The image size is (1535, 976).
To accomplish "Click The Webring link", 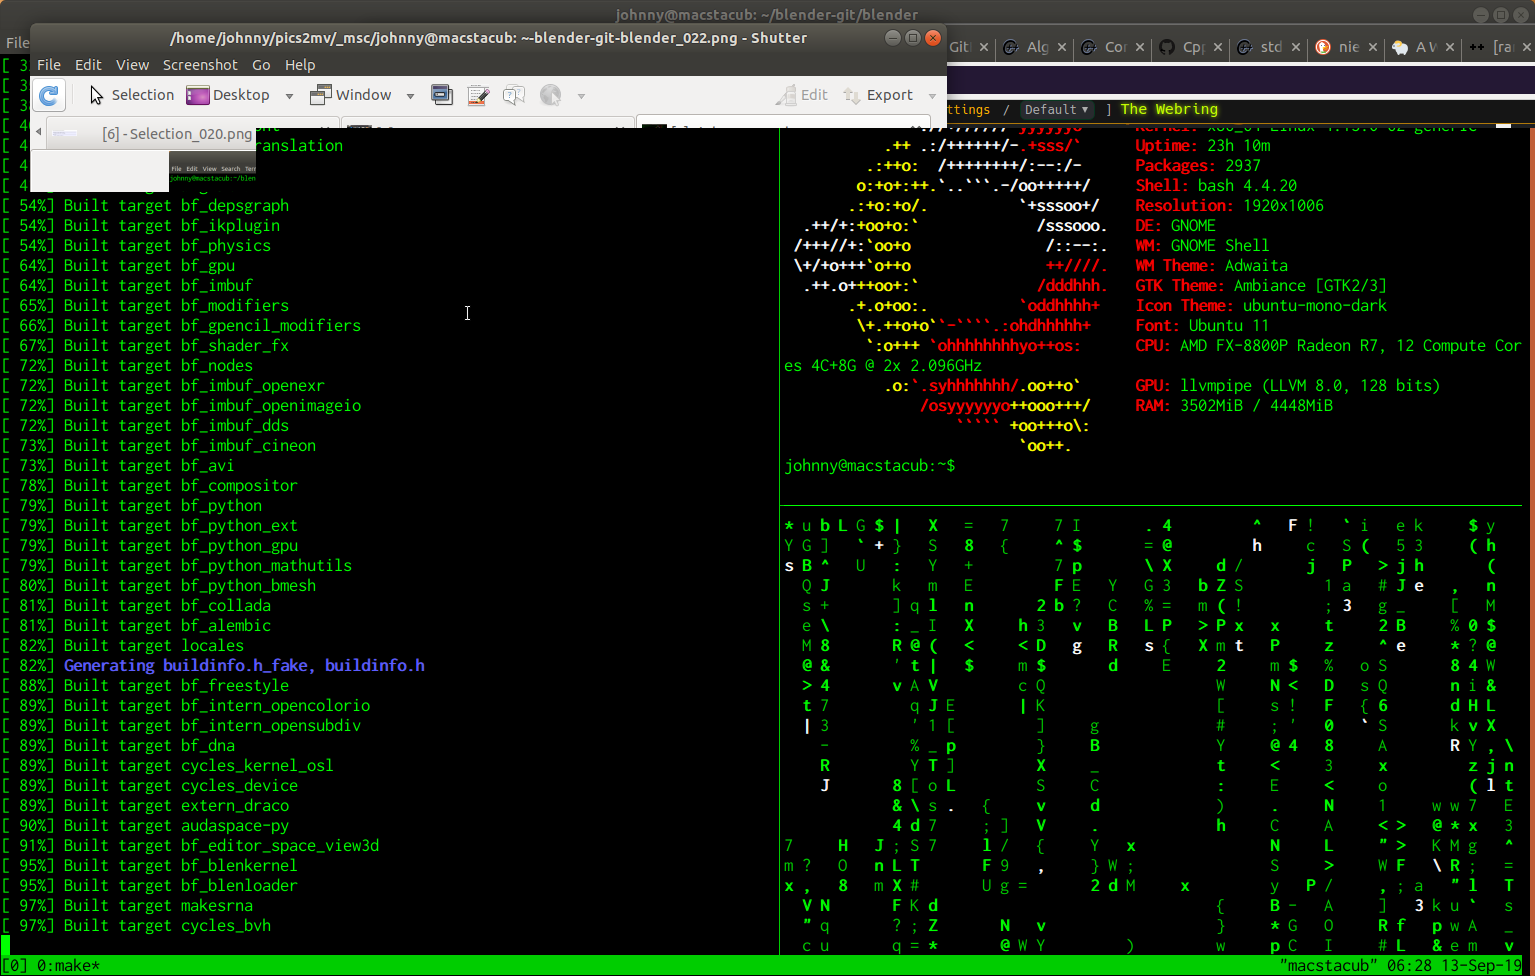I will coord(1169,109).
